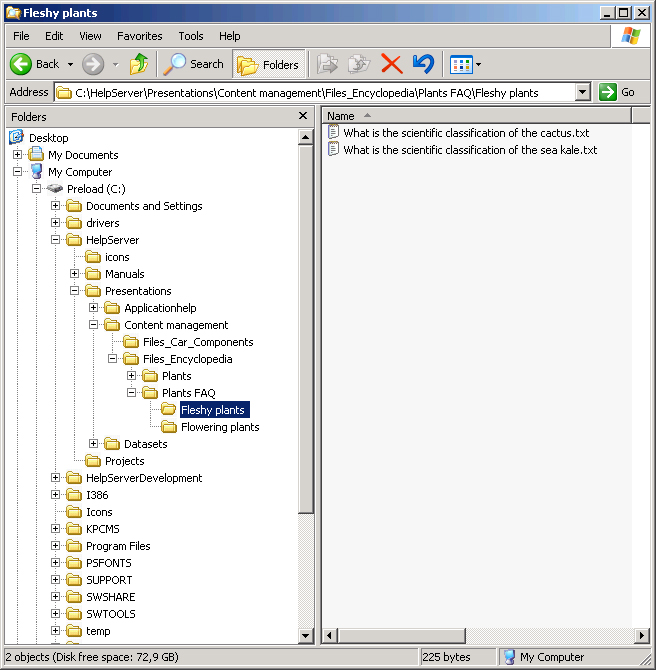Open the Help menu
Viewport: 656px width, 670px height.
[229, 36]
